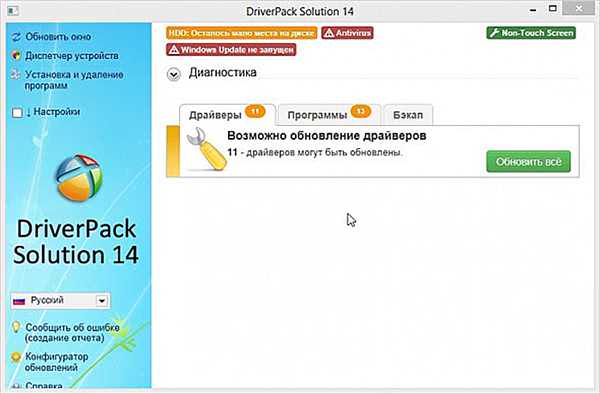
Task: Click the update configurator gear icon
Action: [x=16, y=357]
